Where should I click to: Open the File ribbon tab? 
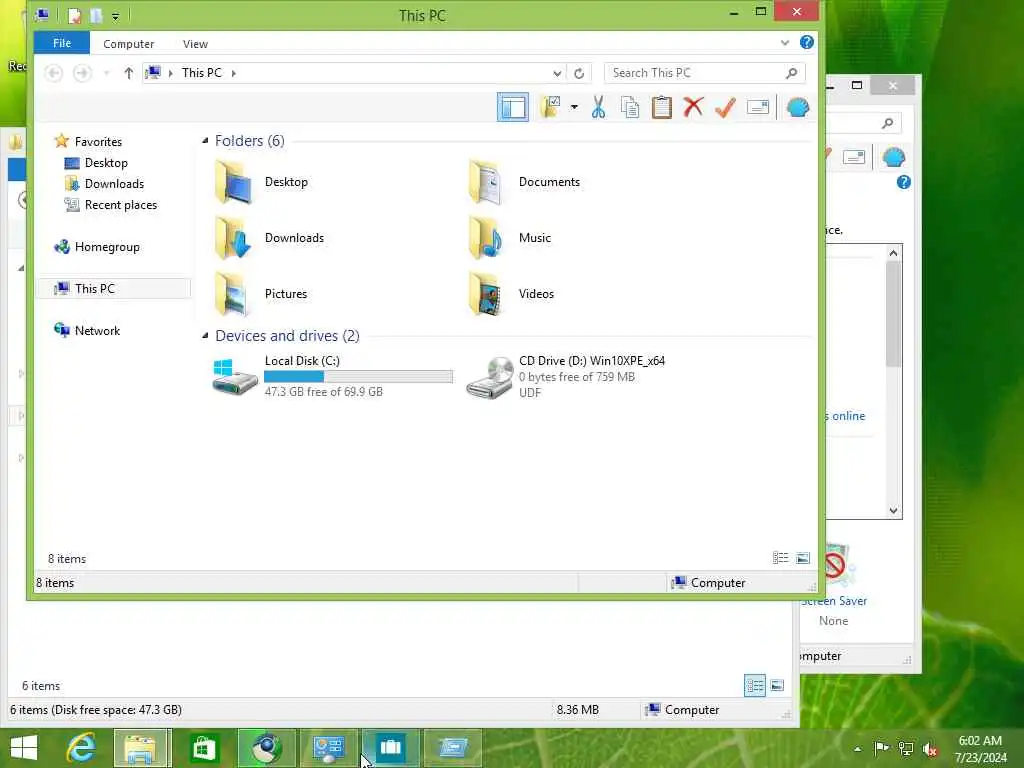tap(62, 43)
